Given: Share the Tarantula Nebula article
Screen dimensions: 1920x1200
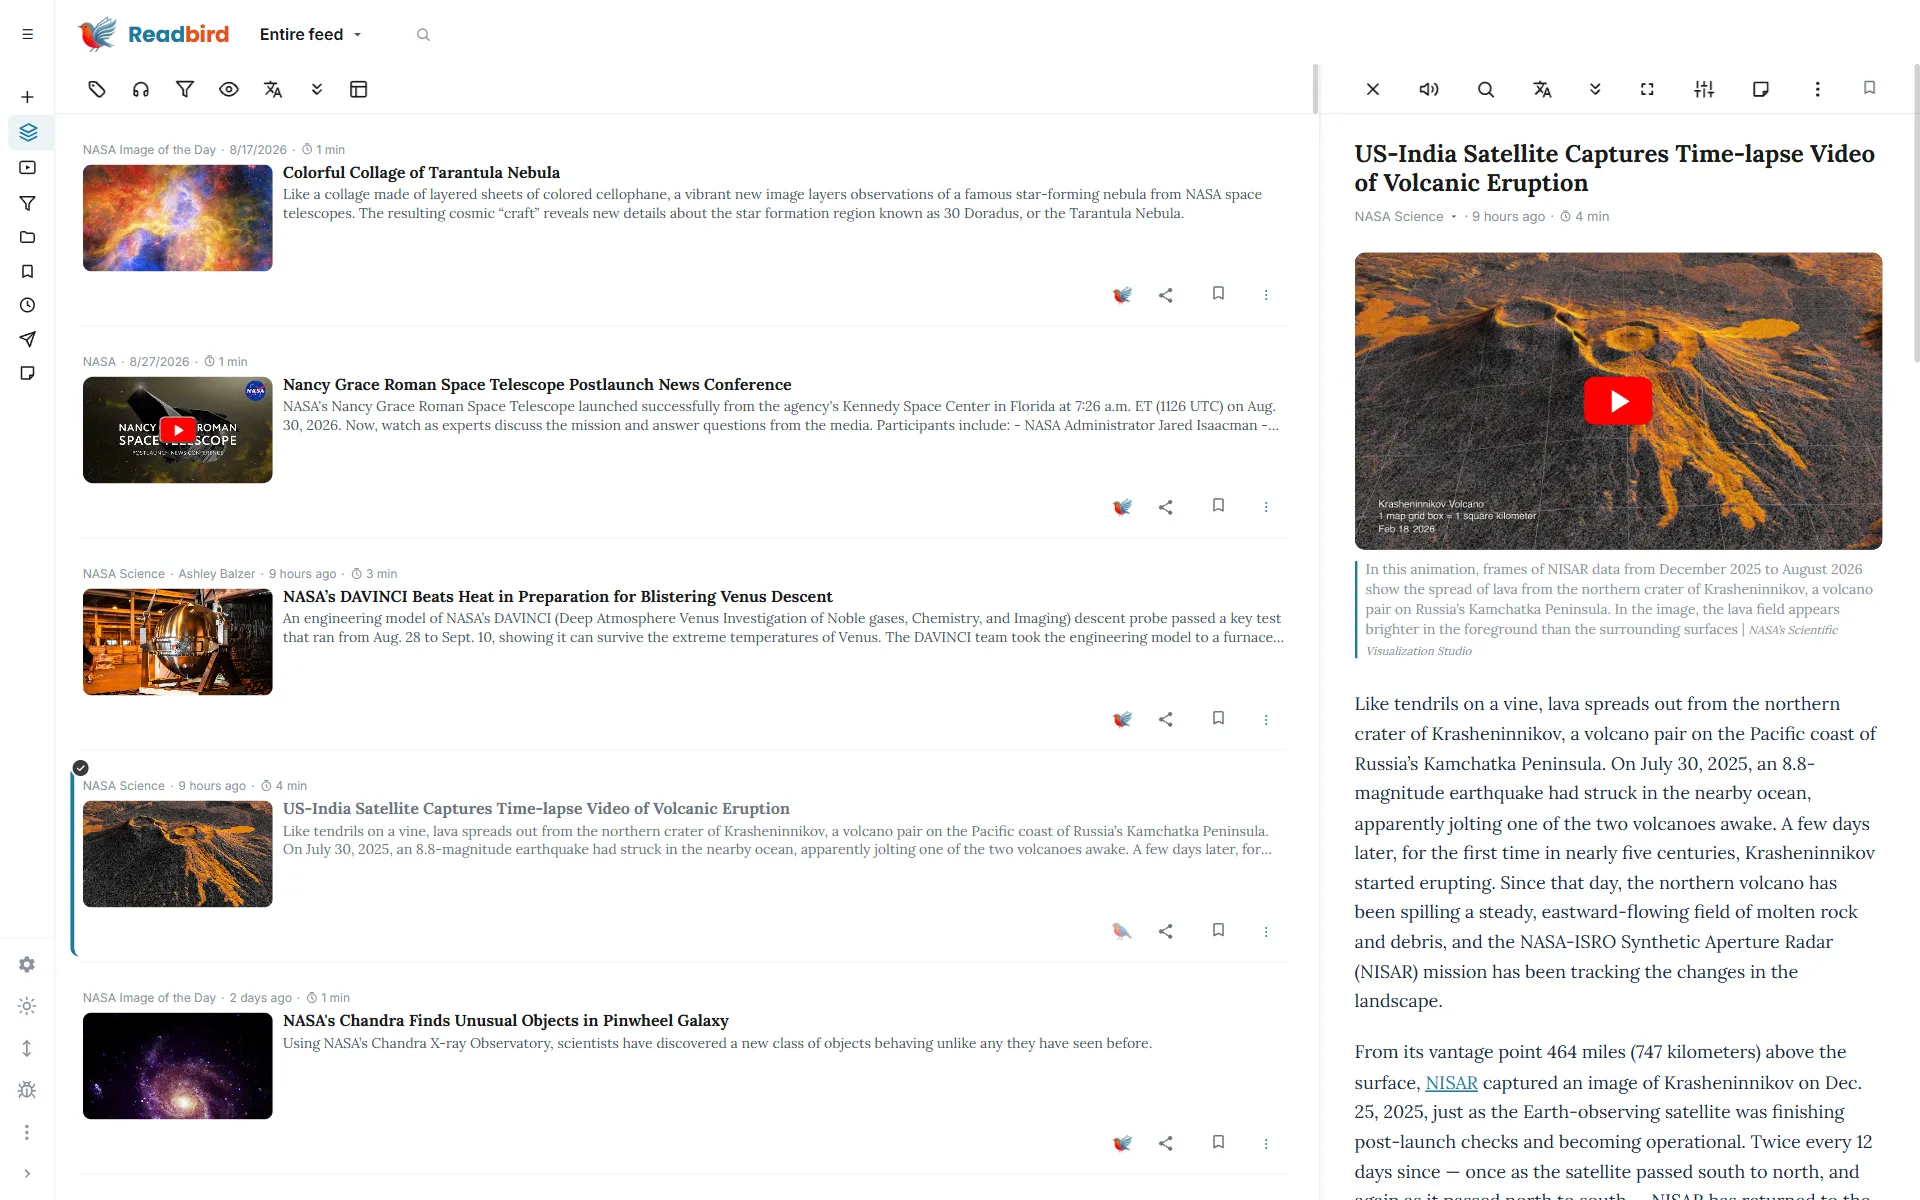Looking at the screenshot, I should pos(1166,295).
